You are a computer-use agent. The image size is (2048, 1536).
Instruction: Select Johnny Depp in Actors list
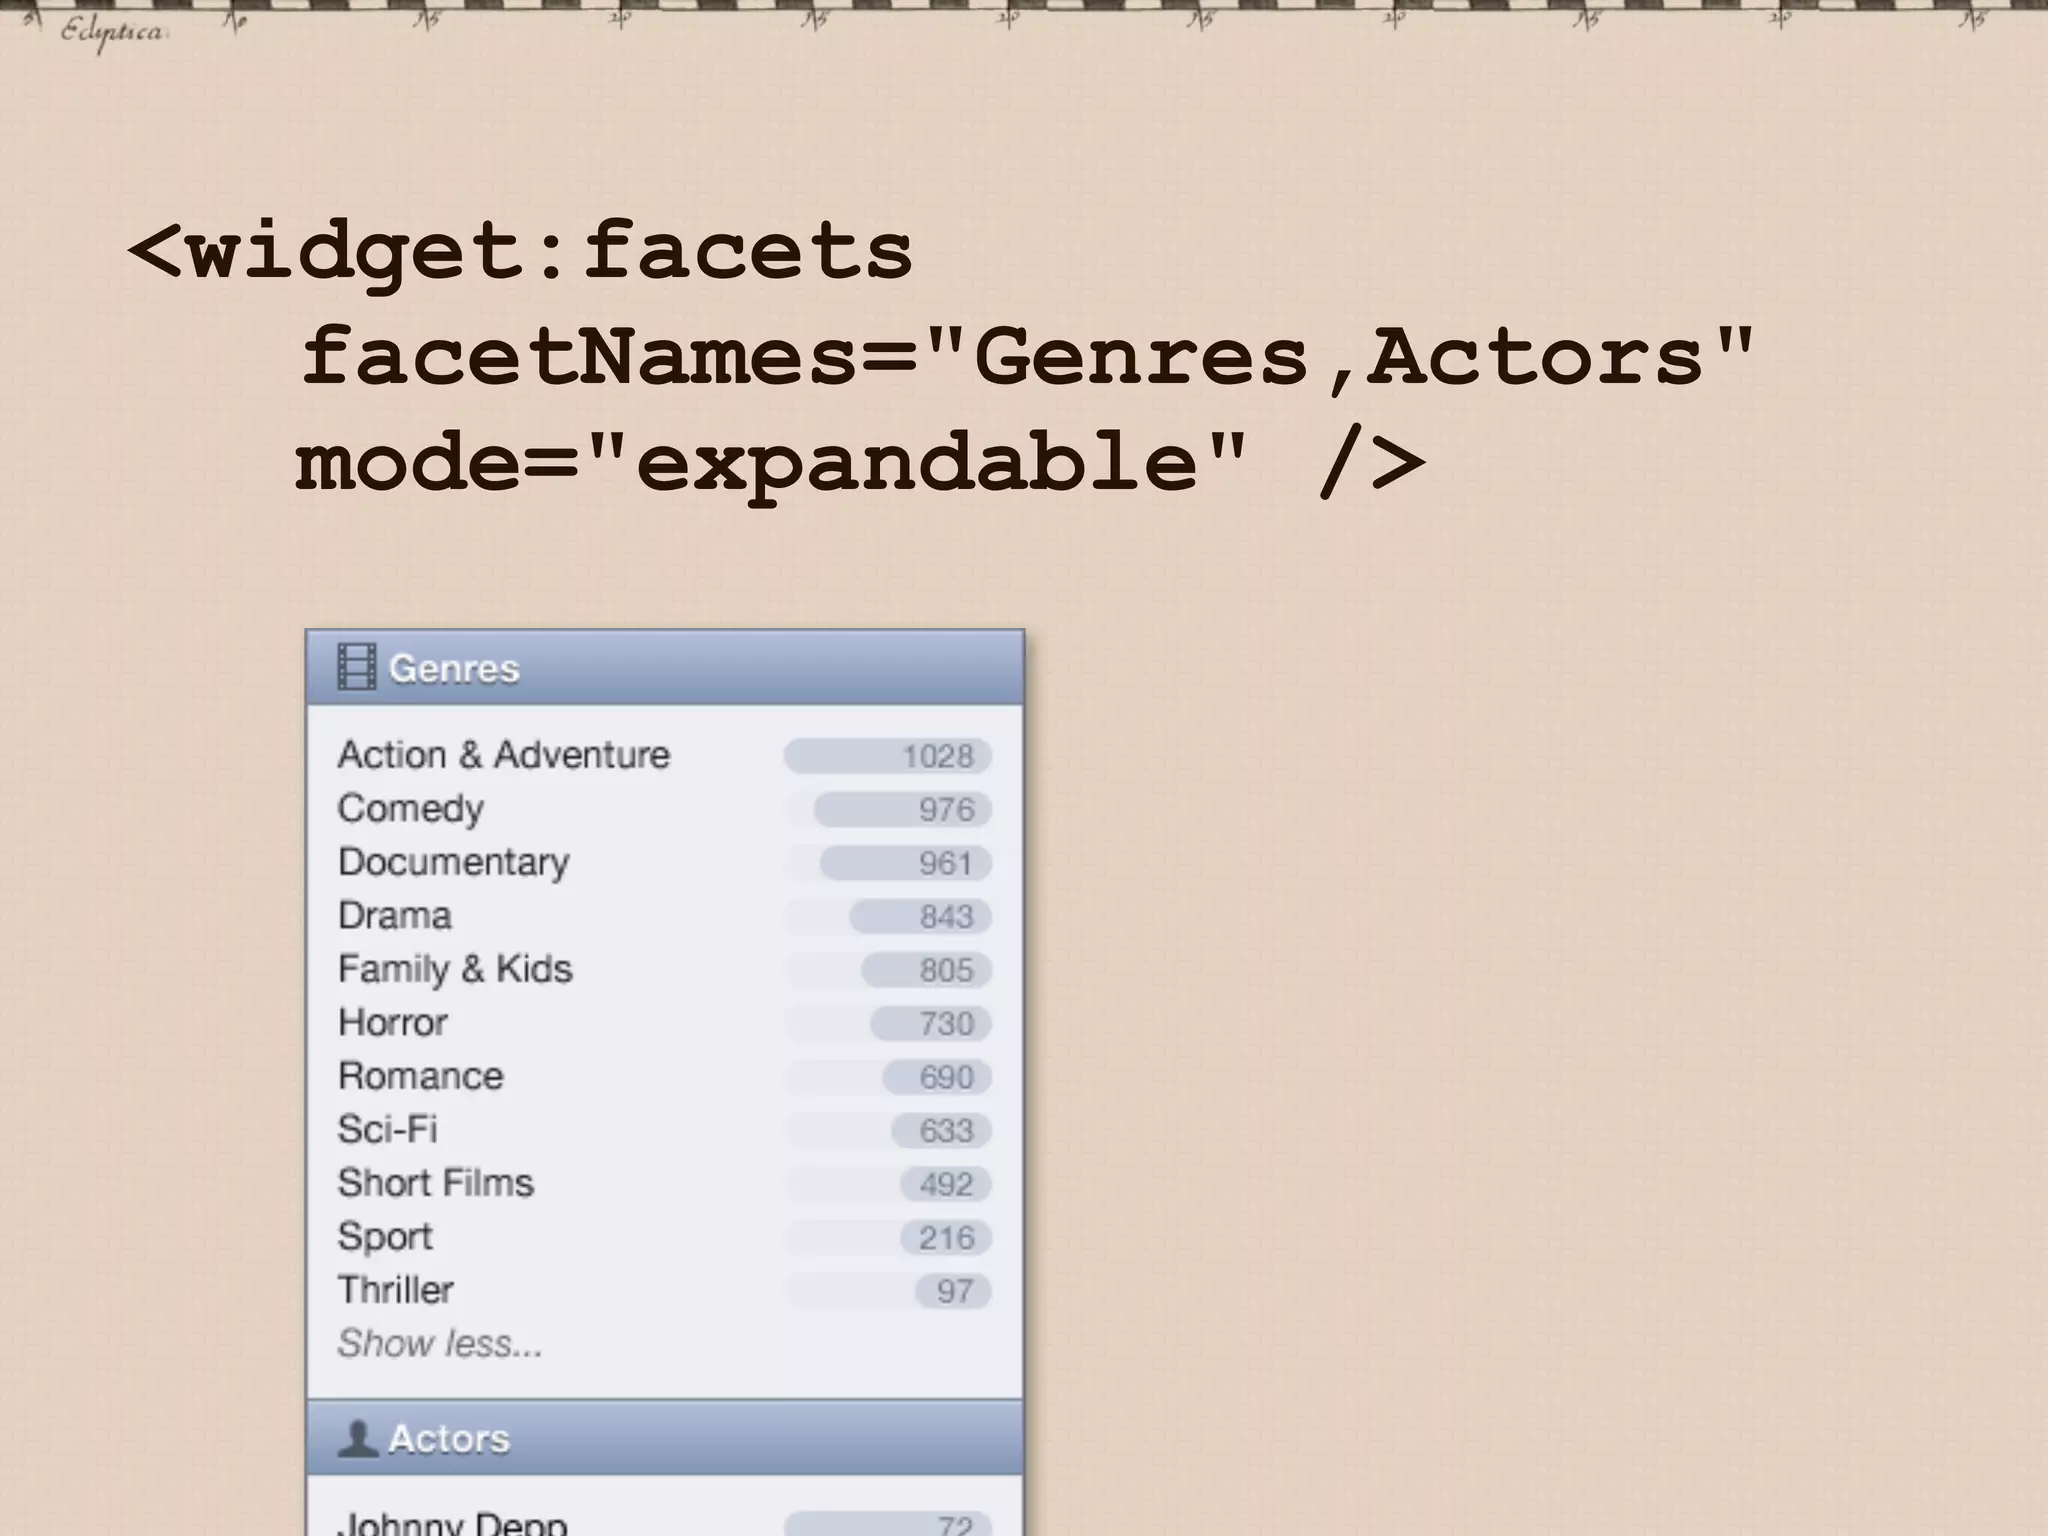point(452,1524)
